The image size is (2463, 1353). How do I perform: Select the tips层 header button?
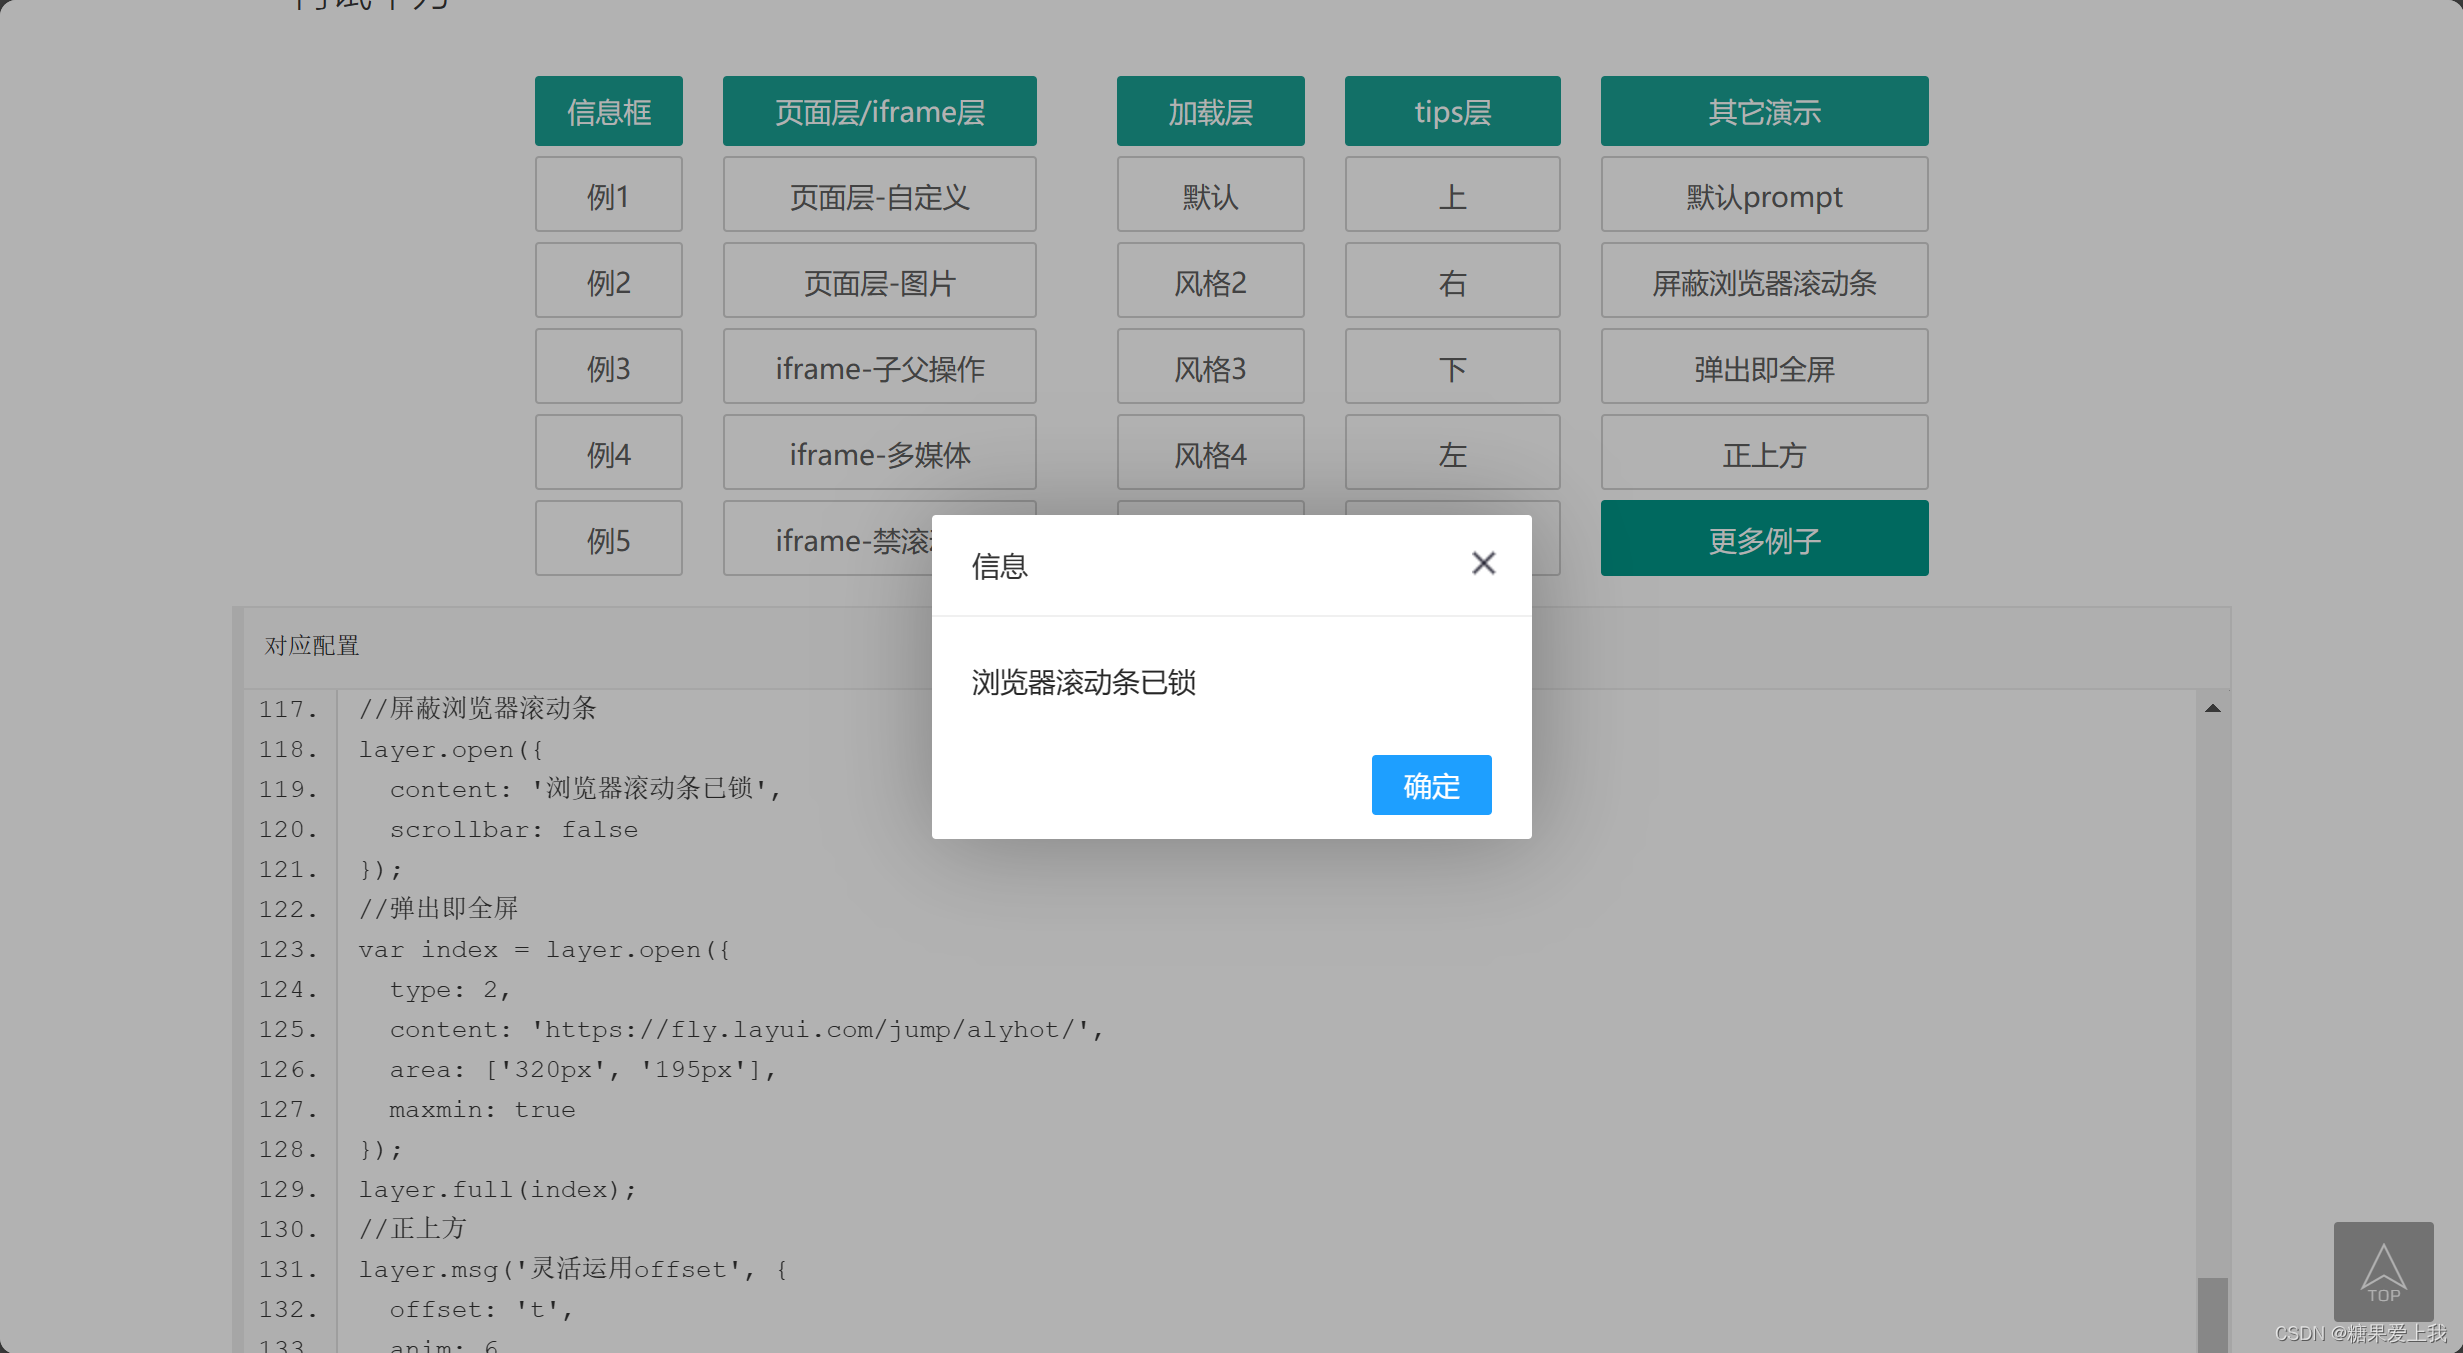click(x=1451, y=111)
